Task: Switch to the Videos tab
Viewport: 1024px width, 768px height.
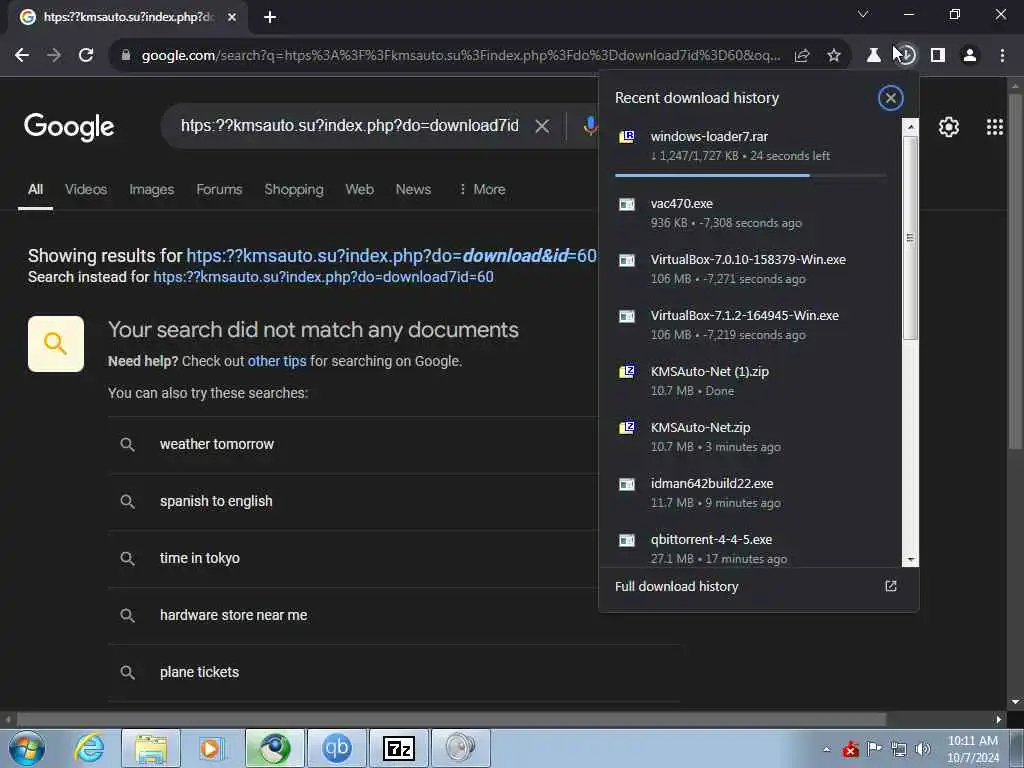Action: pyautogui.click(x=86, y=189)
